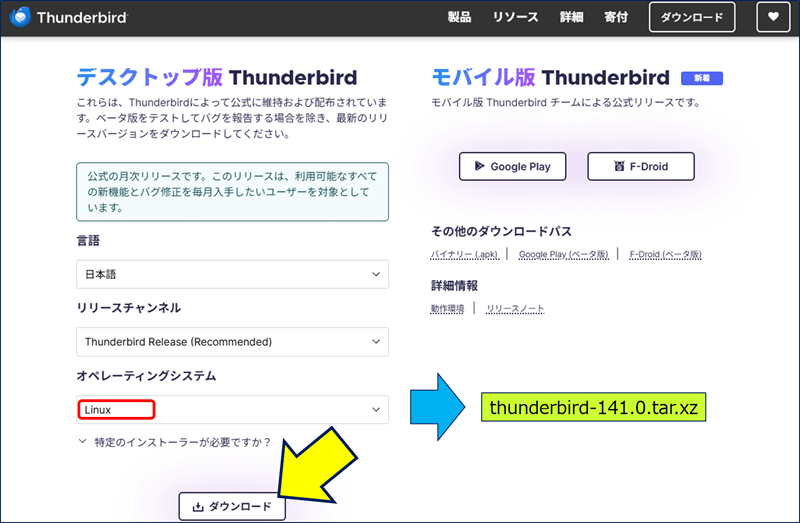800x523 pixels.
Task: Click the desktop ダウンロード button at bottom
Action: coord(232,506)
